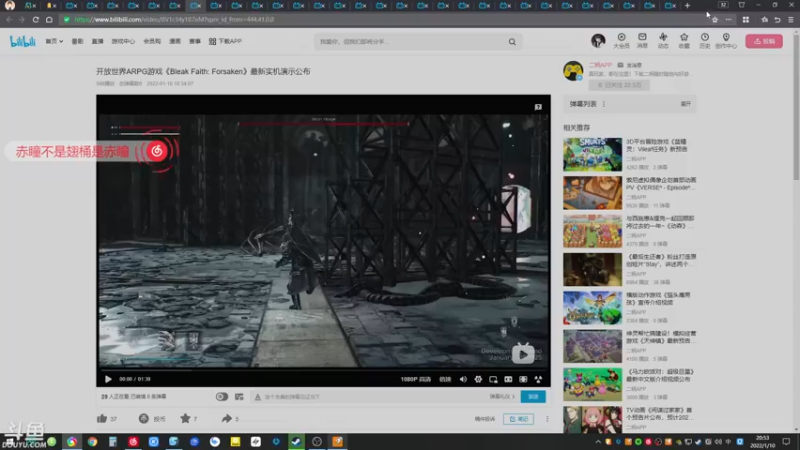Viewport: 800px width, 450px height.
Task: Toggle the danmaku display switch
Action: click(221, 396)
